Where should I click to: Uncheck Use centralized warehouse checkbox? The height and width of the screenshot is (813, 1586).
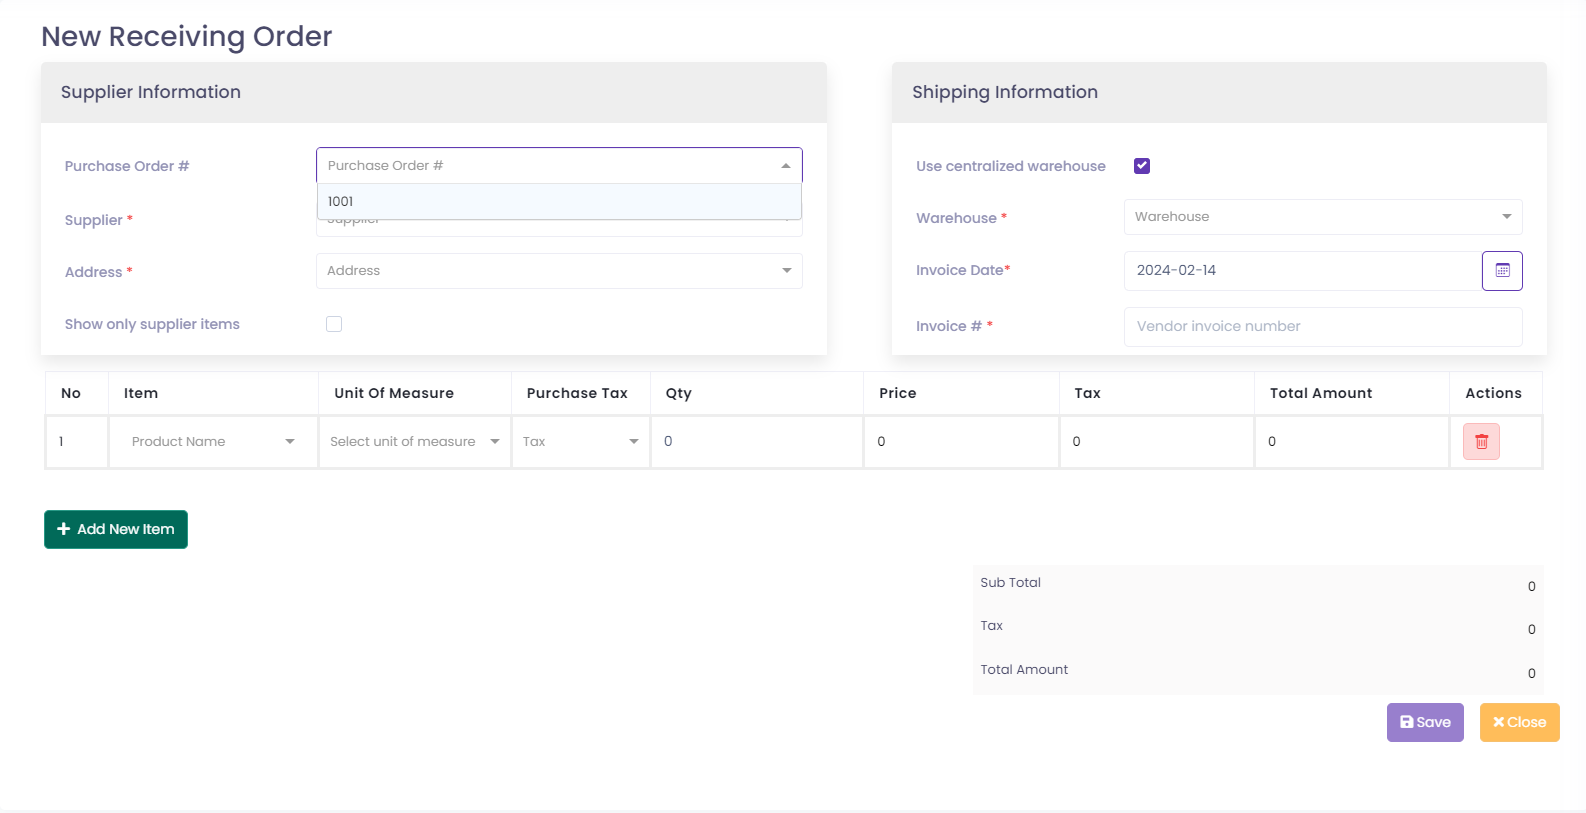tap(1142, 166)
